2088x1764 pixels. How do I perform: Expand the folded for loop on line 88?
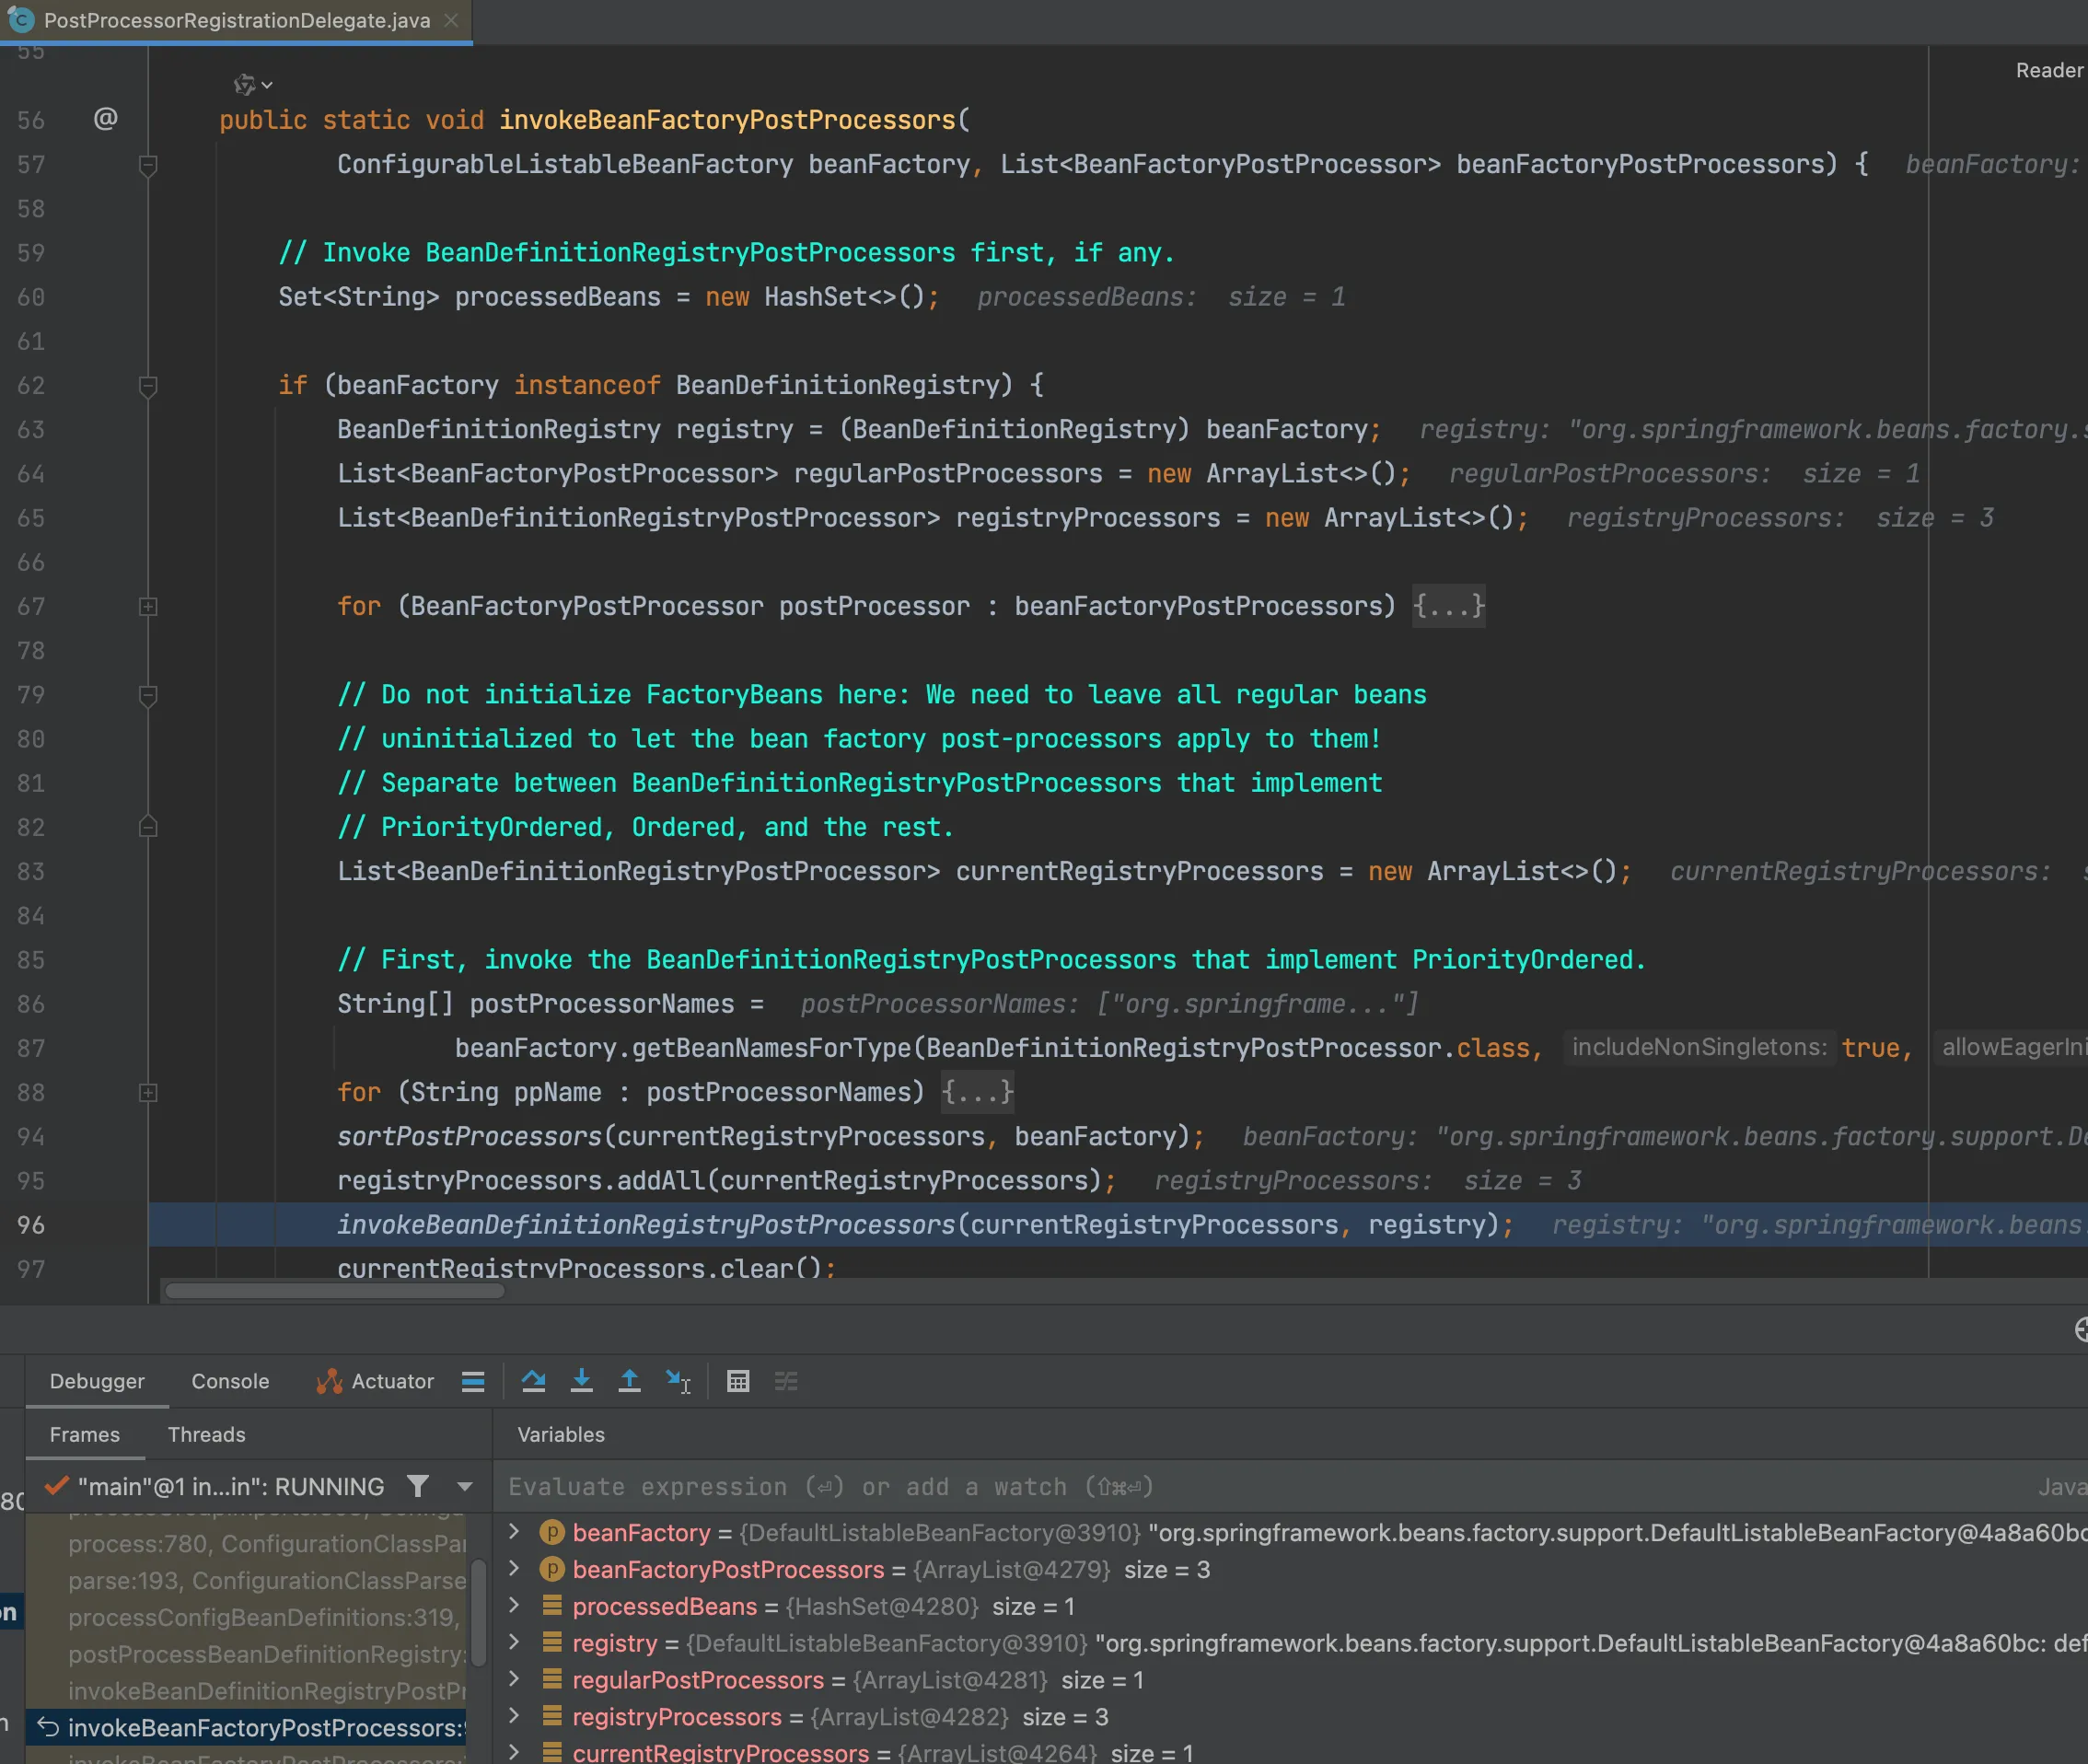coord(148,1092)
